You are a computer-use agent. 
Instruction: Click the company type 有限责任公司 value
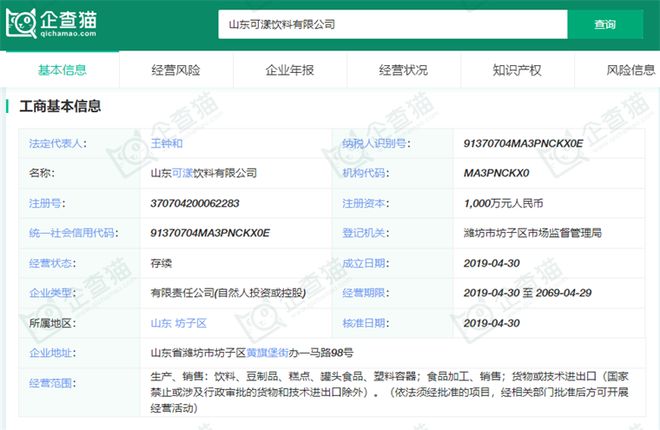pos(228,293)
